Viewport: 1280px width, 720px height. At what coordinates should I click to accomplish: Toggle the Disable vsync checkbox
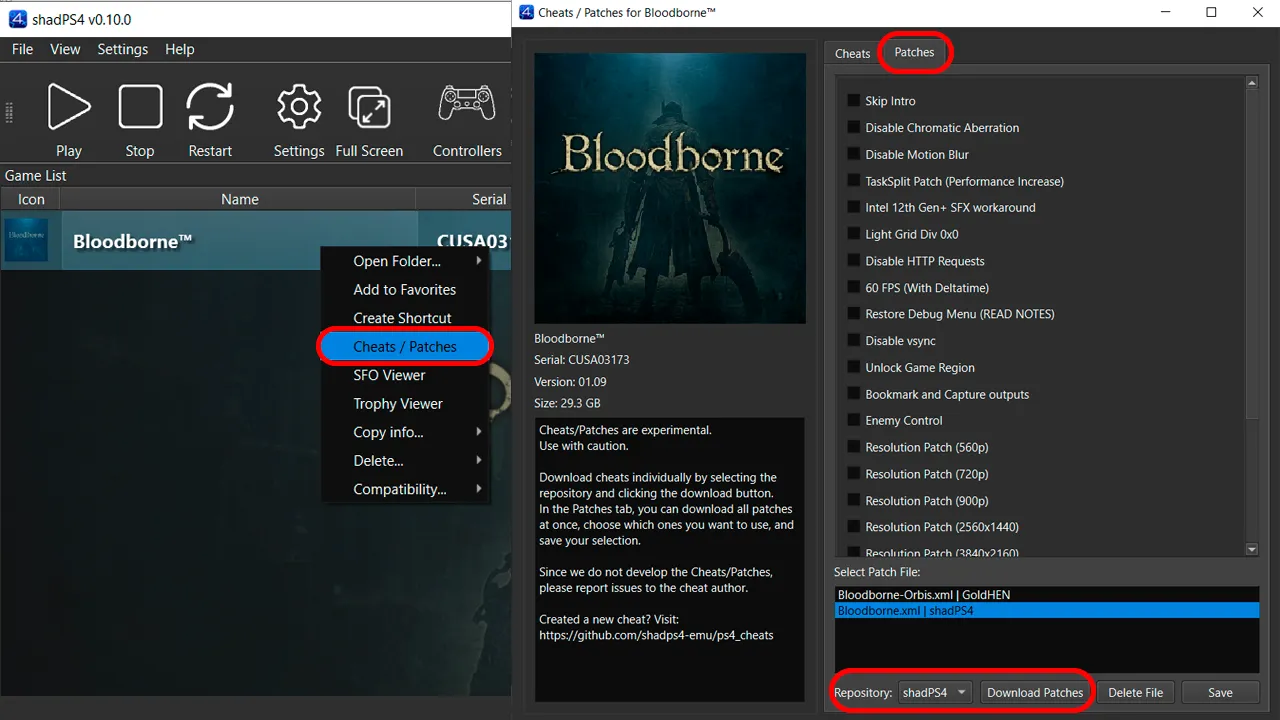coord(854,341)
